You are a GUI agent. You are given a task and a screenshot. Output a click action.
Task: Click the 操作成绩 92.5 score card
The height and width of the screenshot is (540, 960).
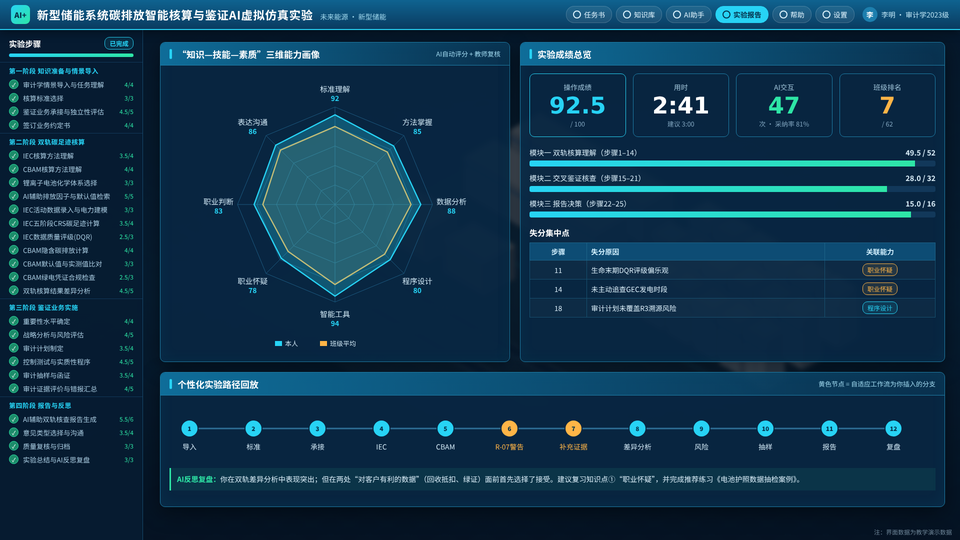577,105
